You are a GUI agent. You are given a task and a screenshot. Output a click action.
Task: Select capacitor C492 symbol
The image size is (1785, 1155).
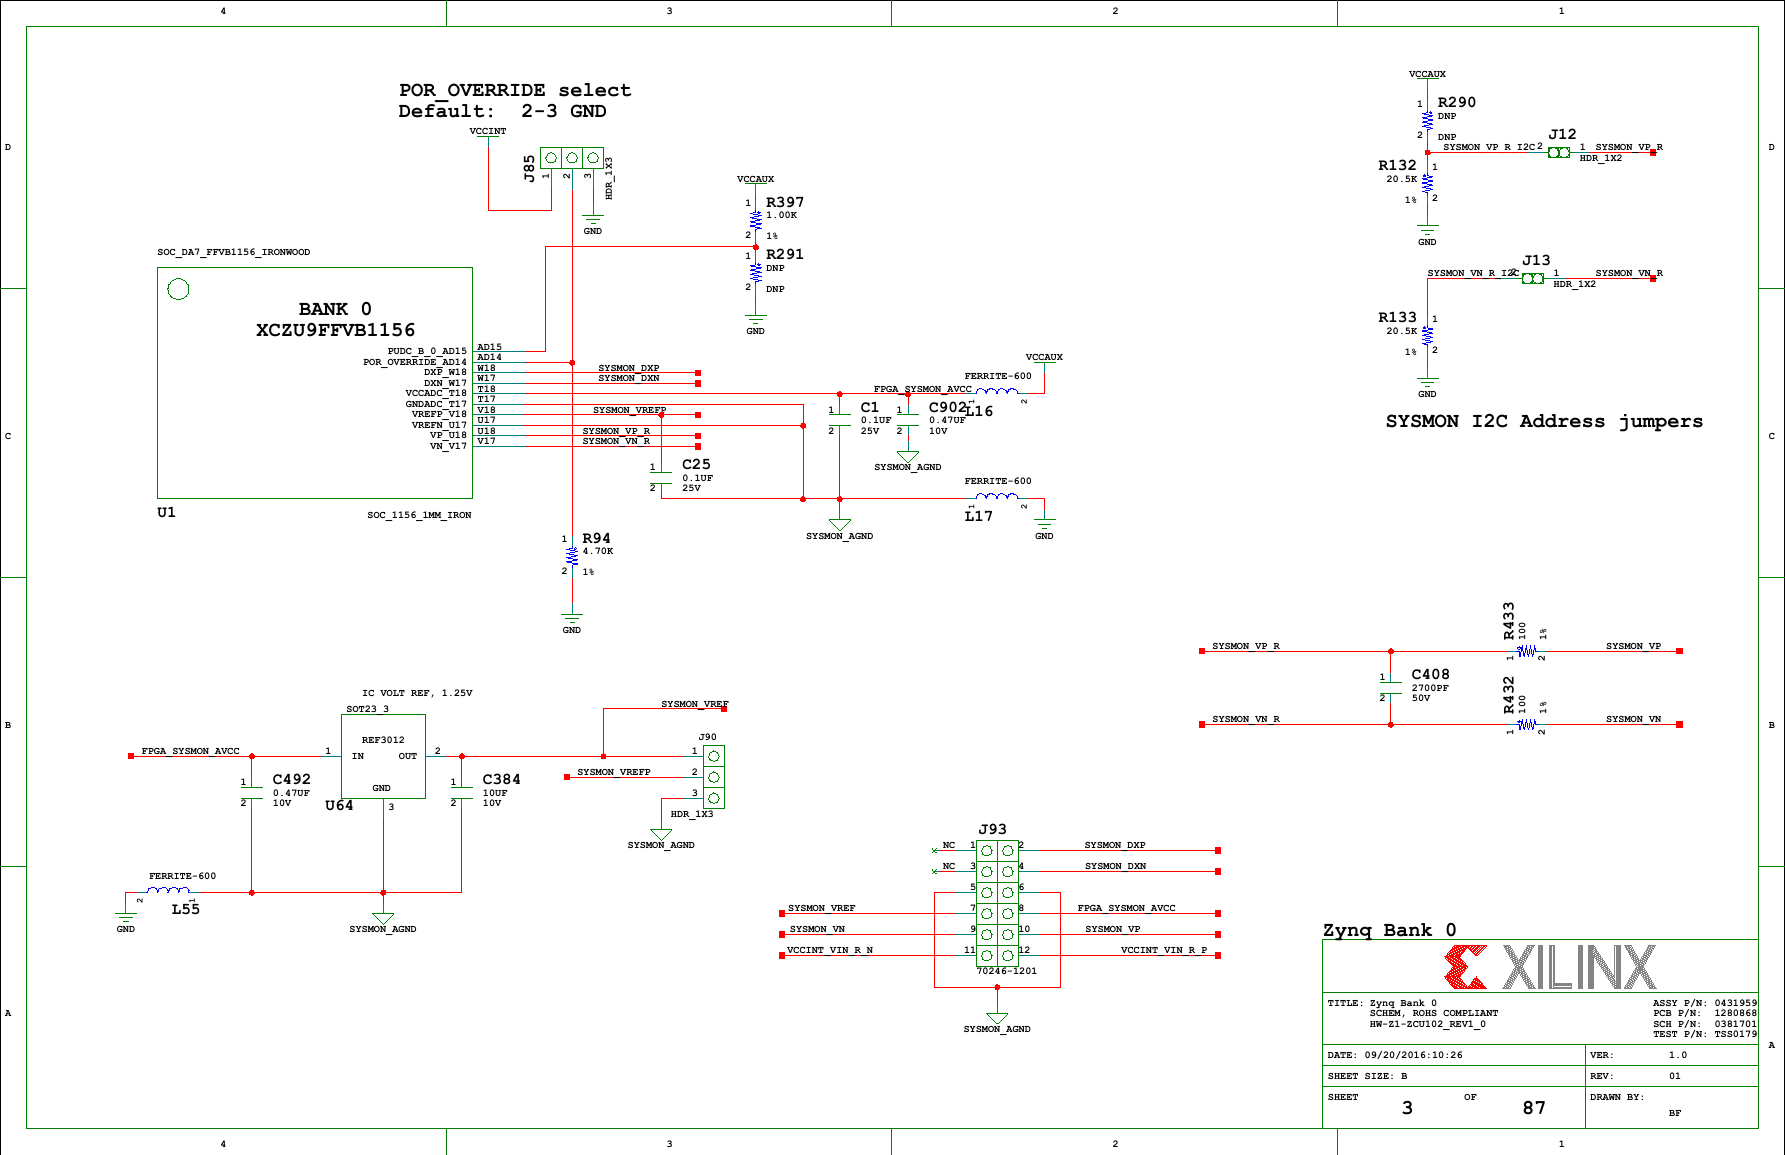[x=251, y=793]
